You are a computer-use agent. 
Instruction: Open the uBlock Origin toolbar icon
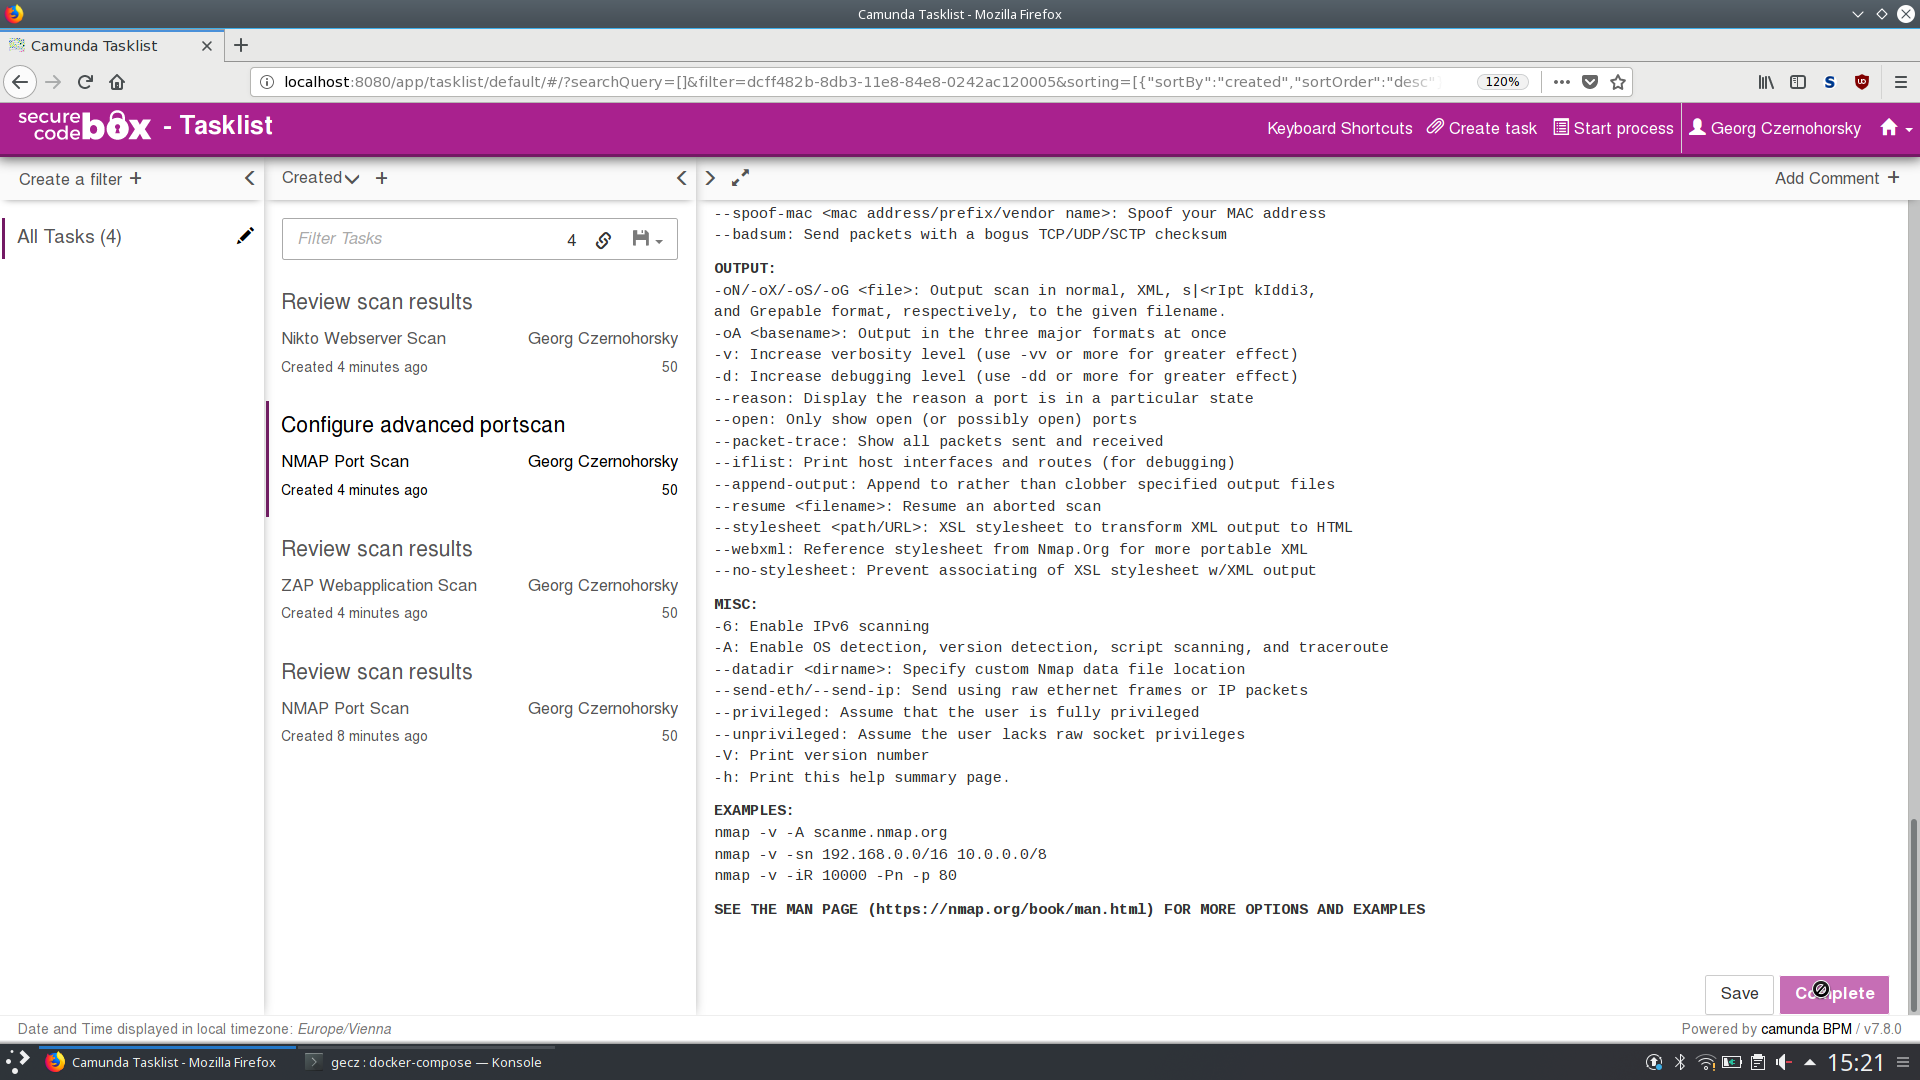(x=1862, y=82)
